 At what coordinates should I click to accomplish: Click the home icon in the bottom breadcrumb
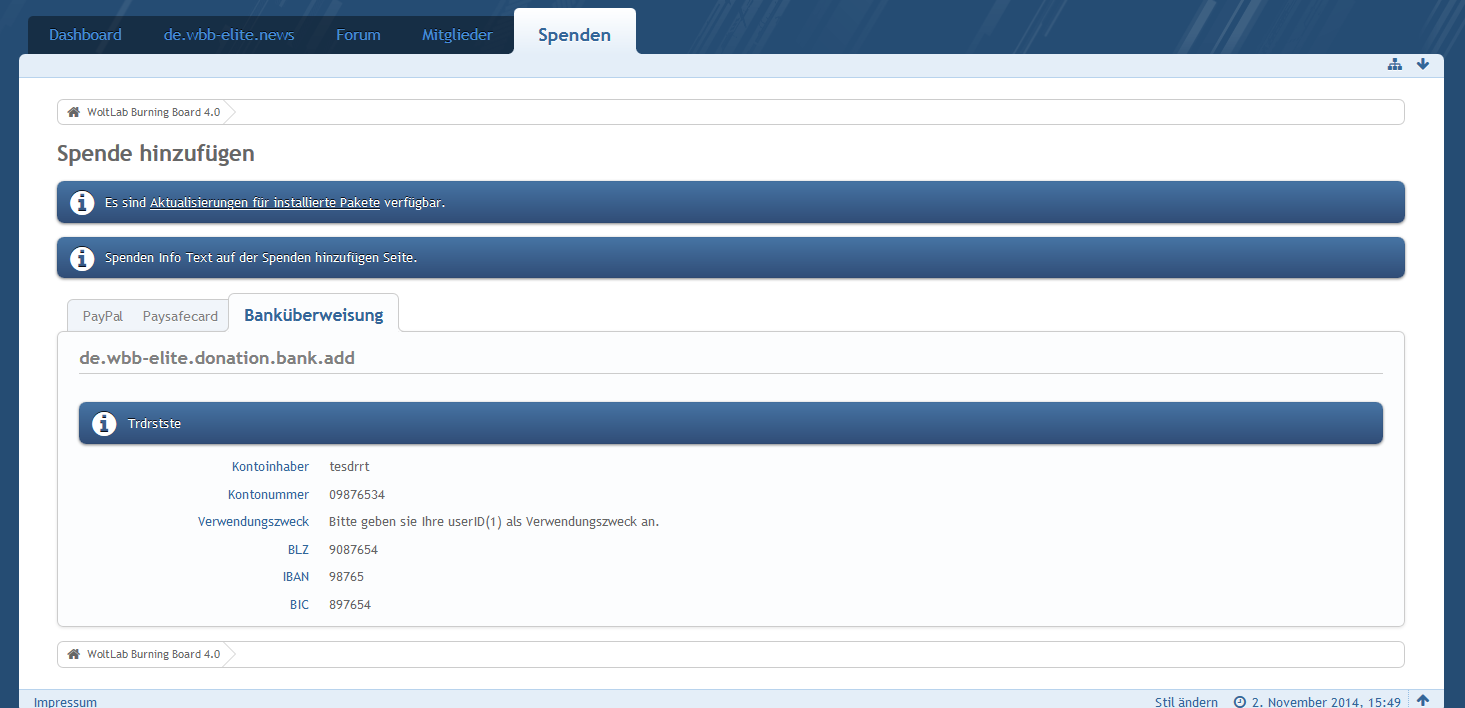[x=73, y=654]
